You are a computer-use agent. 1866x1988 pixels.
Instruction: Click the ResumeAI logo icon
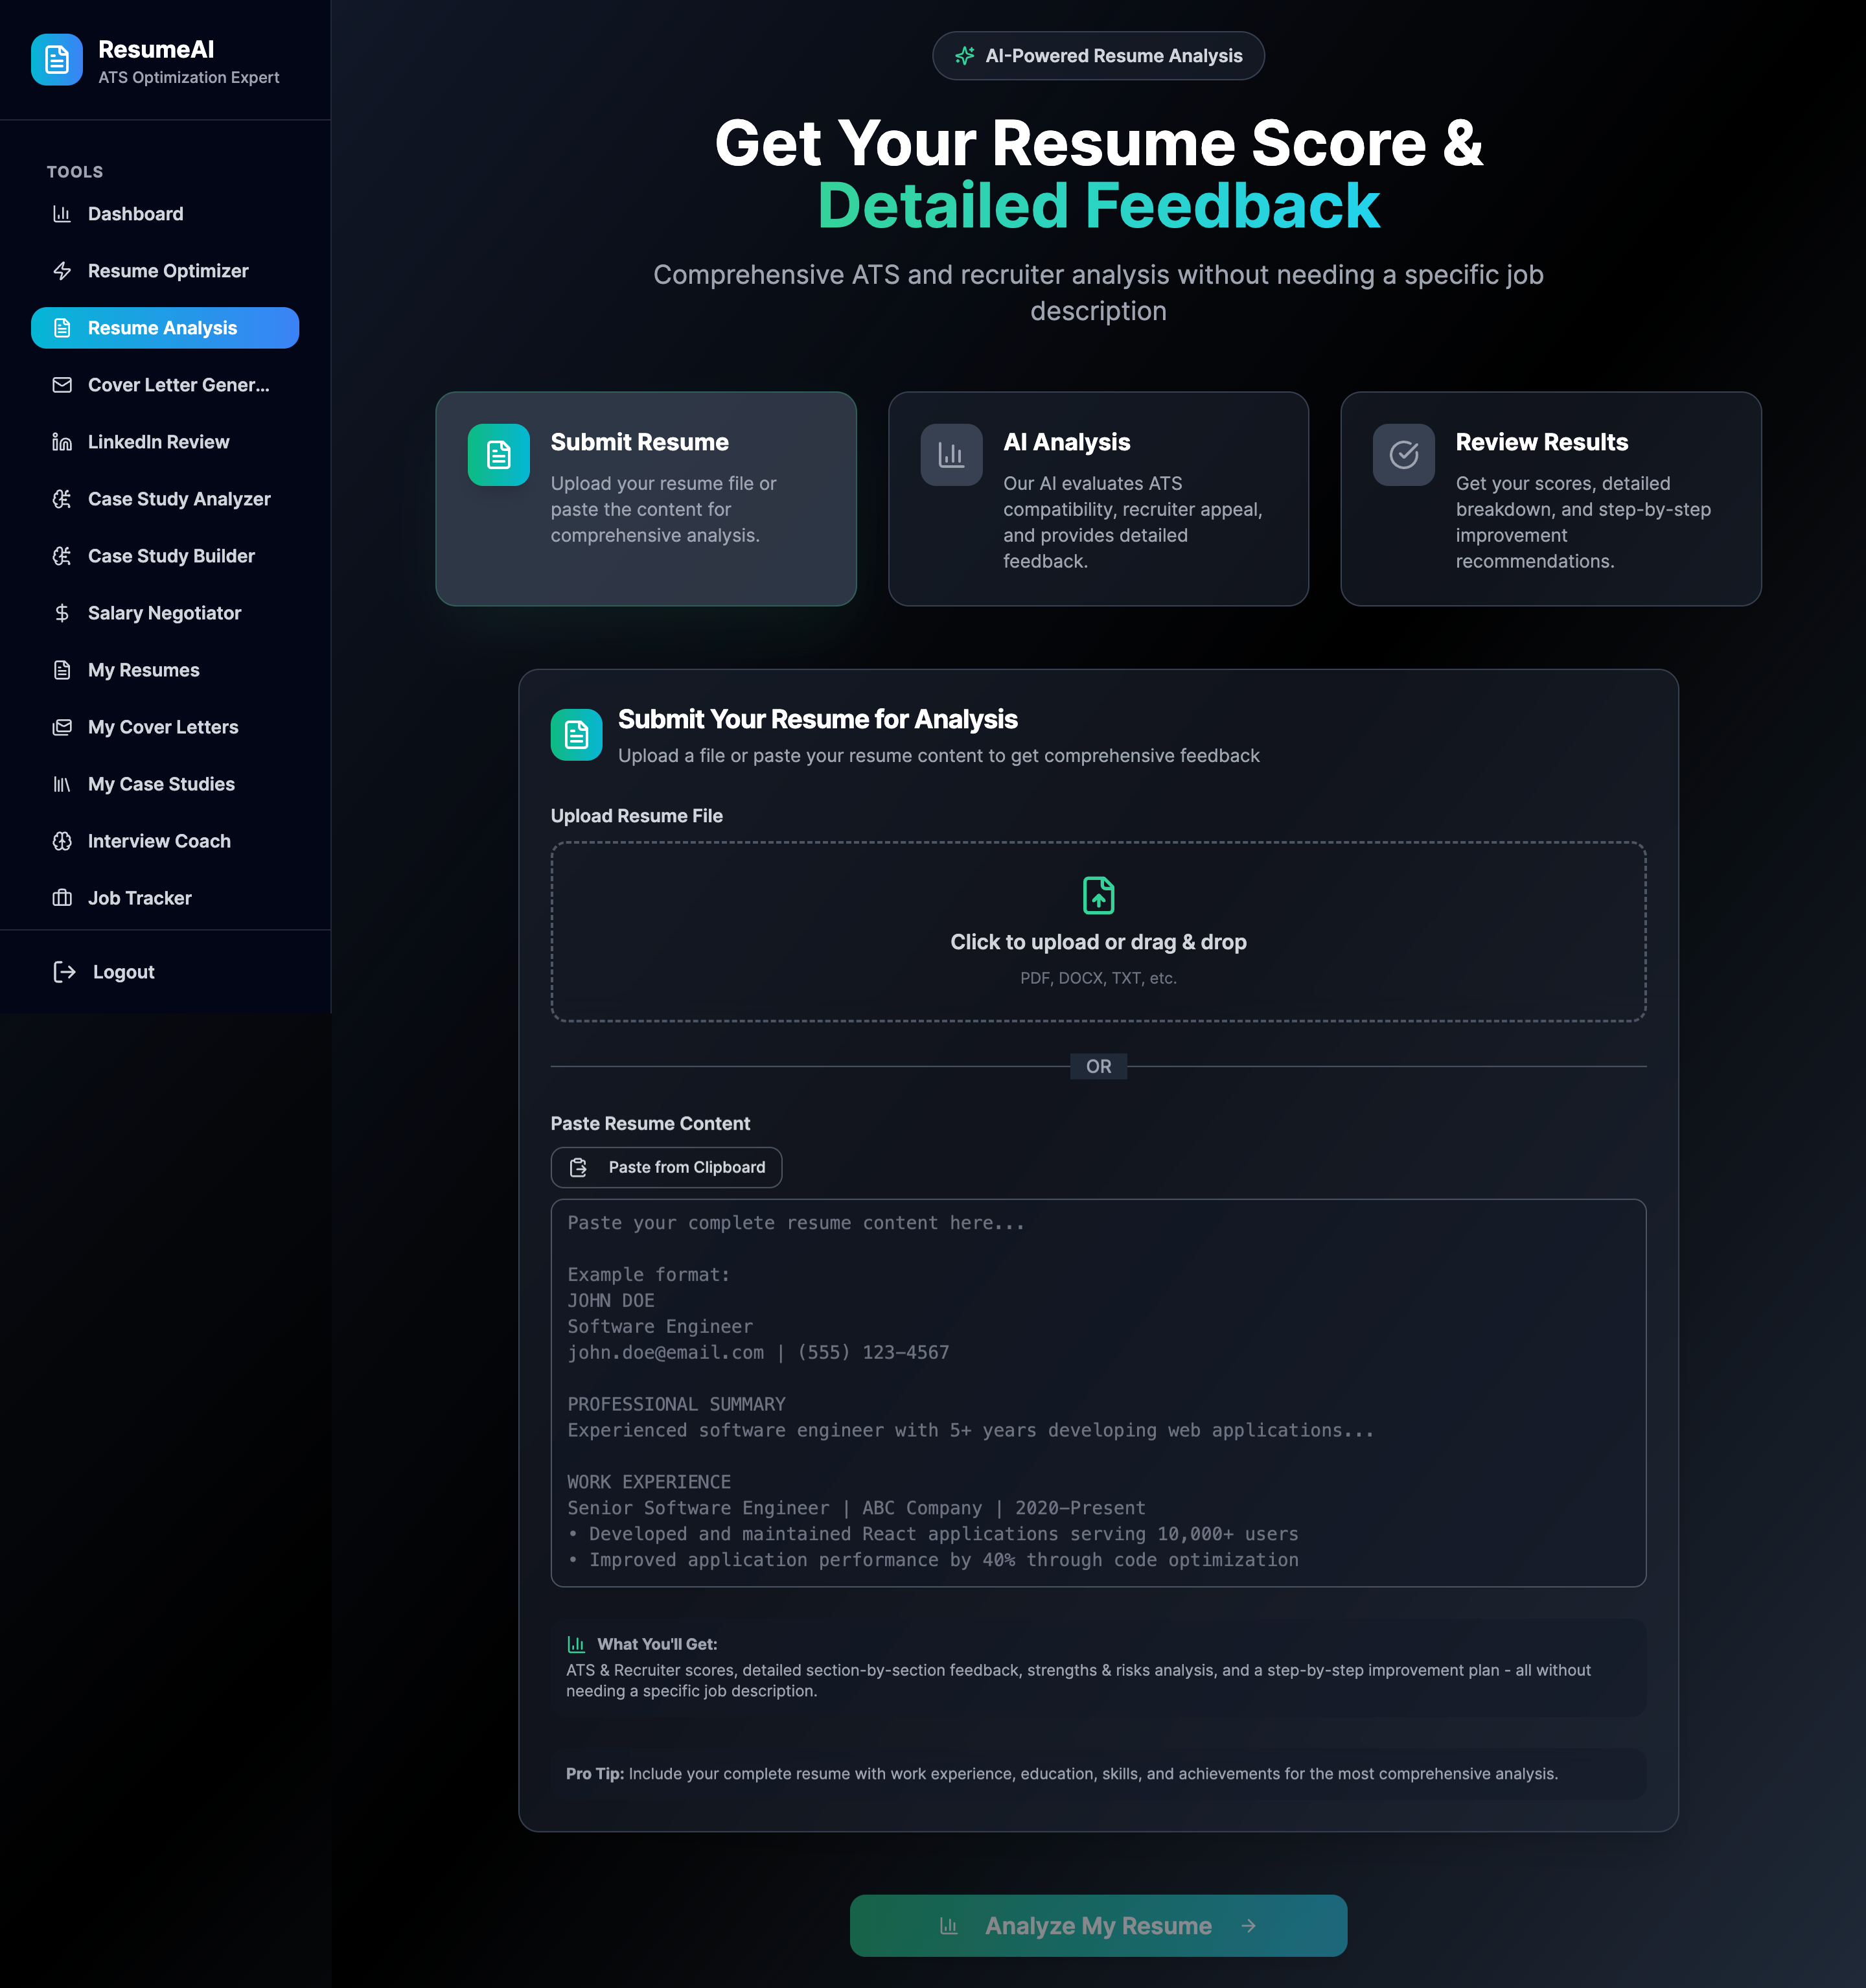57,60
